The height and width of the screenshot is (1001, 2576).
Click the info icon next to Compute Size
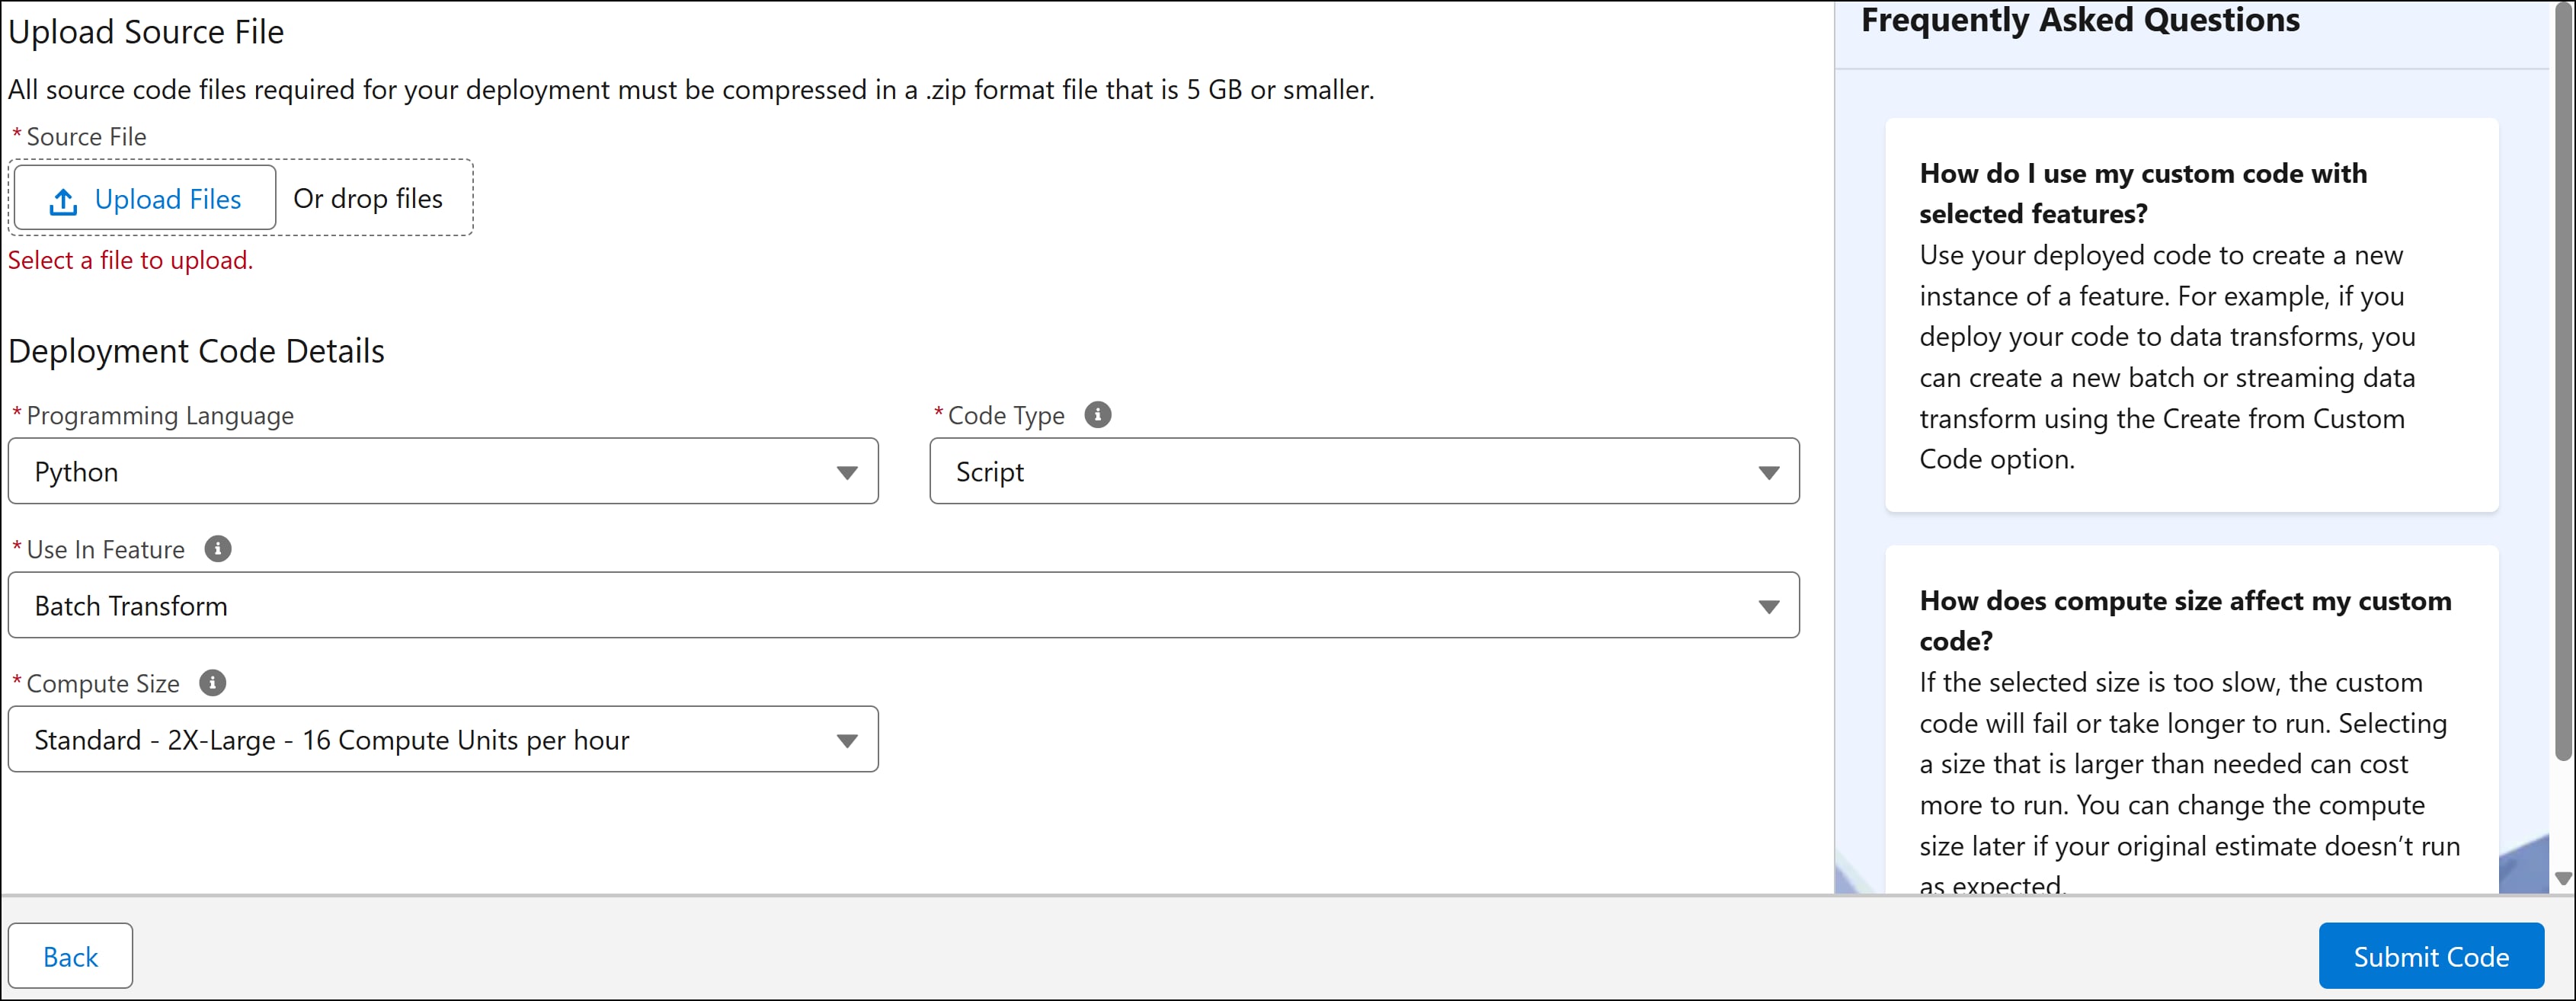pos(210,683)
